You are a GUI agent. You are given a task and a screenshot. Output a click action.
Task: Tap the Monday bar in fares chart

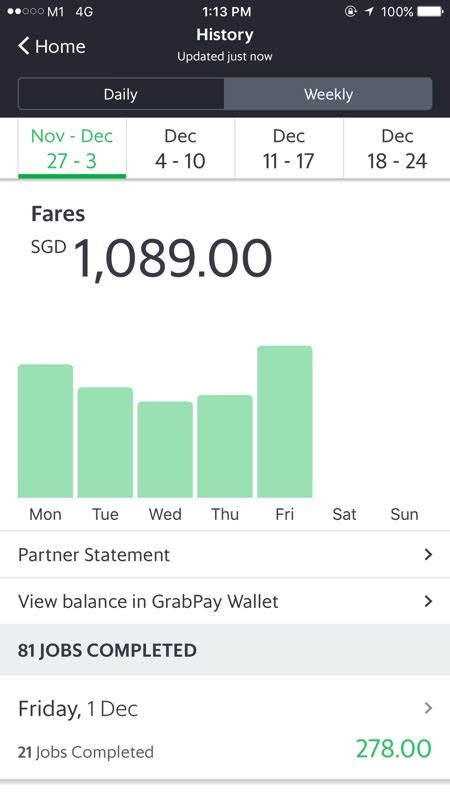click(x=45, y=431)
